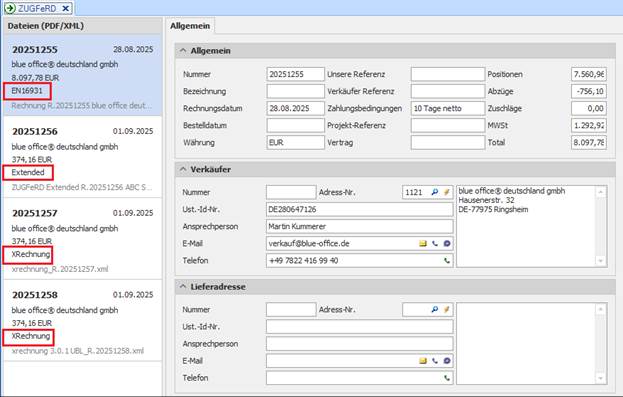This screenshot has width=623, height=397.
Task: Click scroll-down arrow of Lieferadresse address box
Action: [x=601, y=378]
